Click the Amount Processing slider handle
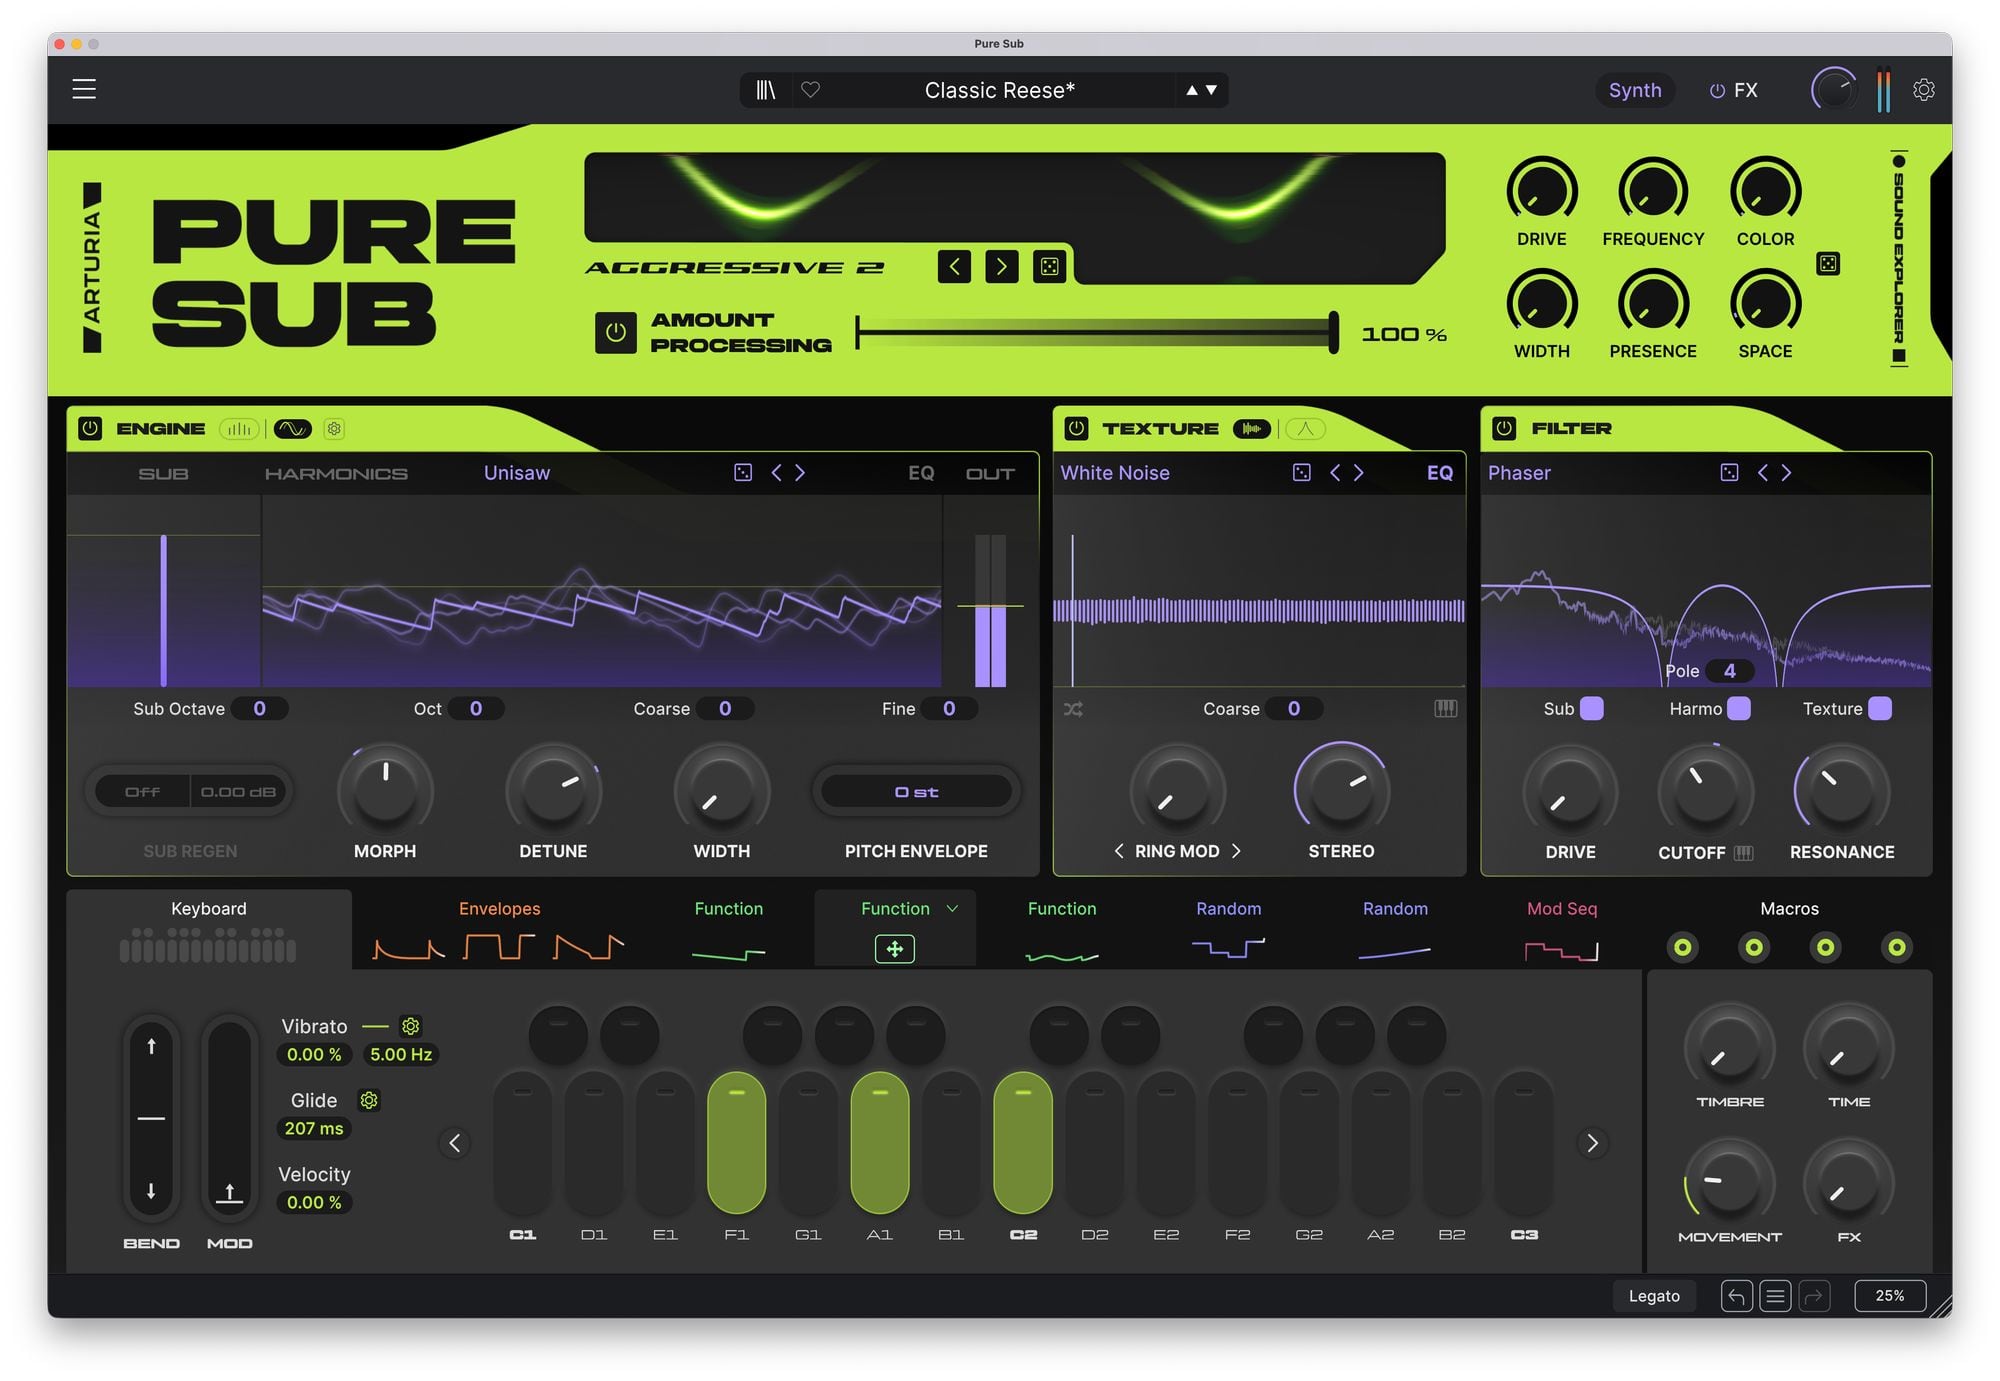 pyautogui.click(x=1333, y=333)
